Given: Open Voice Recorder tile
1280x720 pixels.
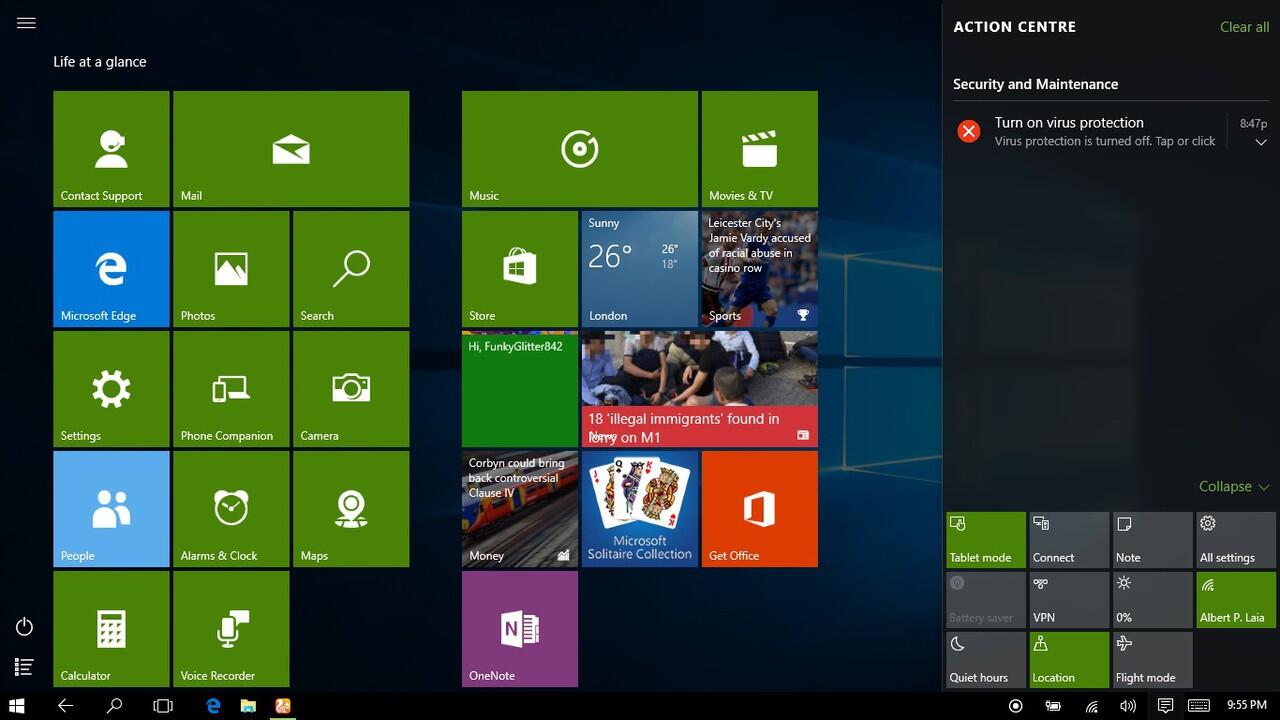Looking at the screenshot, I should 231,629.
